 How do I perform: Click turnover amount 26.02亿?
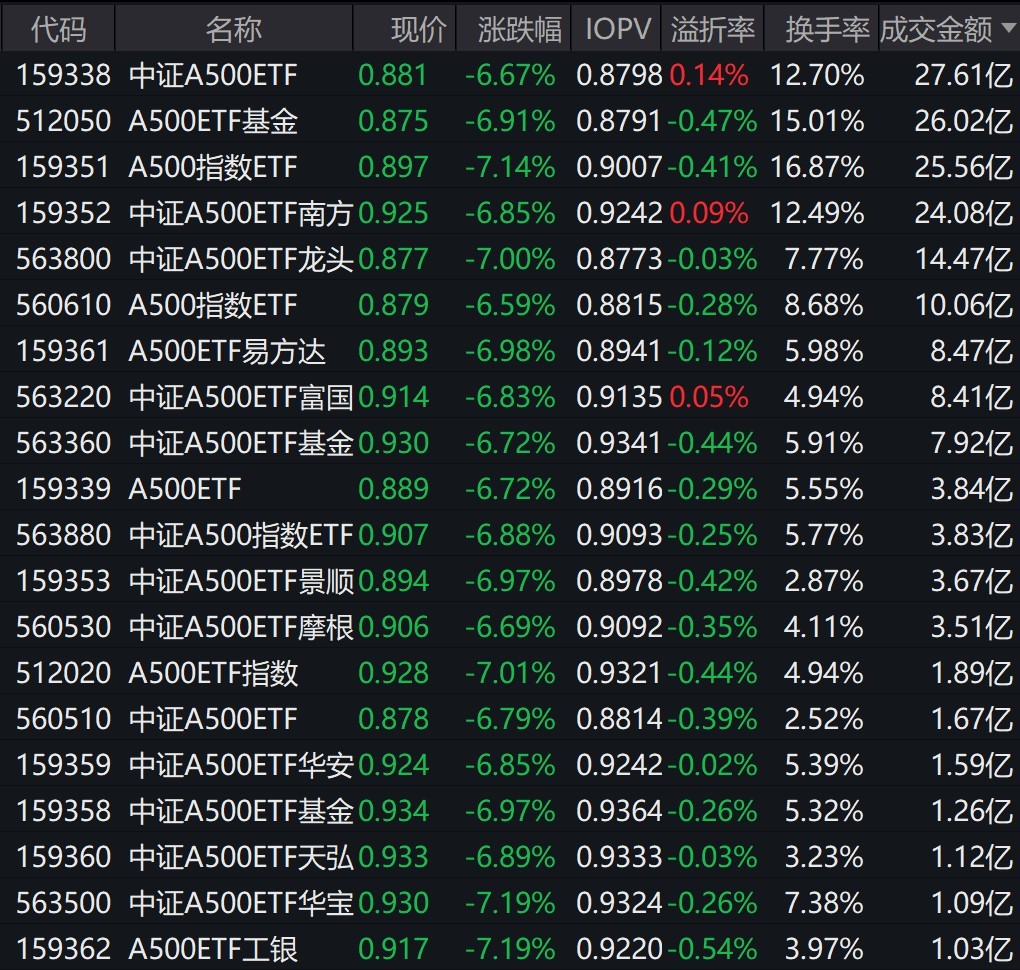(963, 121)
